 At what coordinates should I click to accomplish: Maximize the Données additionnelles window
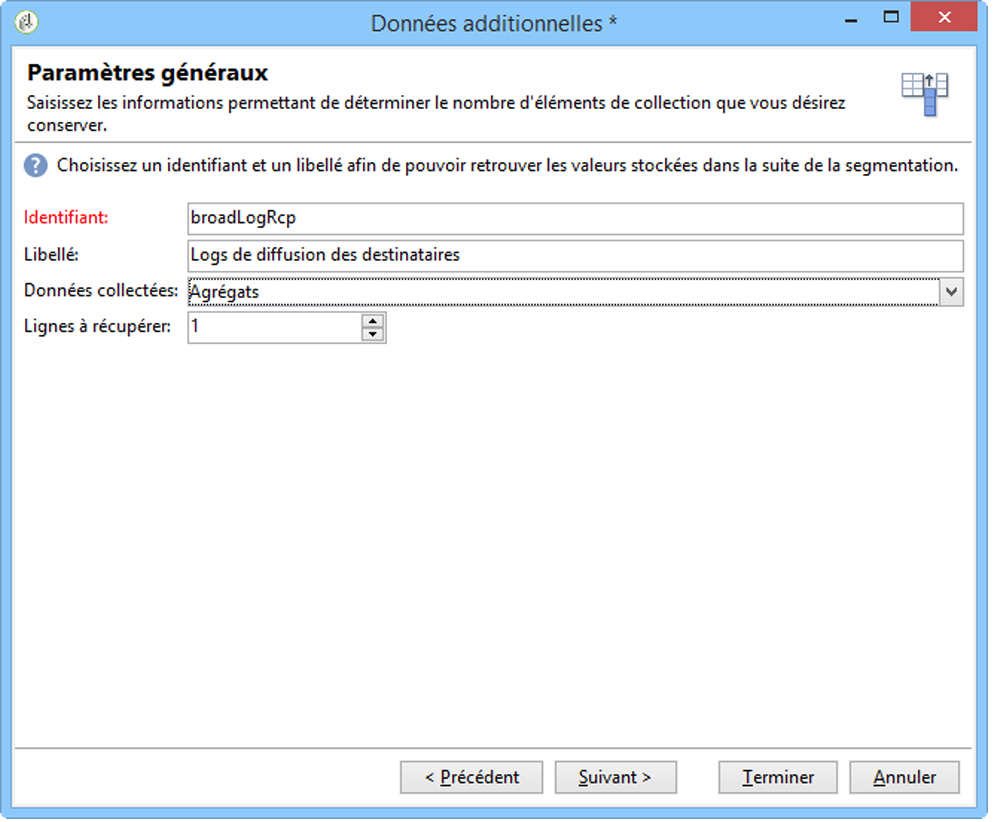891,18
